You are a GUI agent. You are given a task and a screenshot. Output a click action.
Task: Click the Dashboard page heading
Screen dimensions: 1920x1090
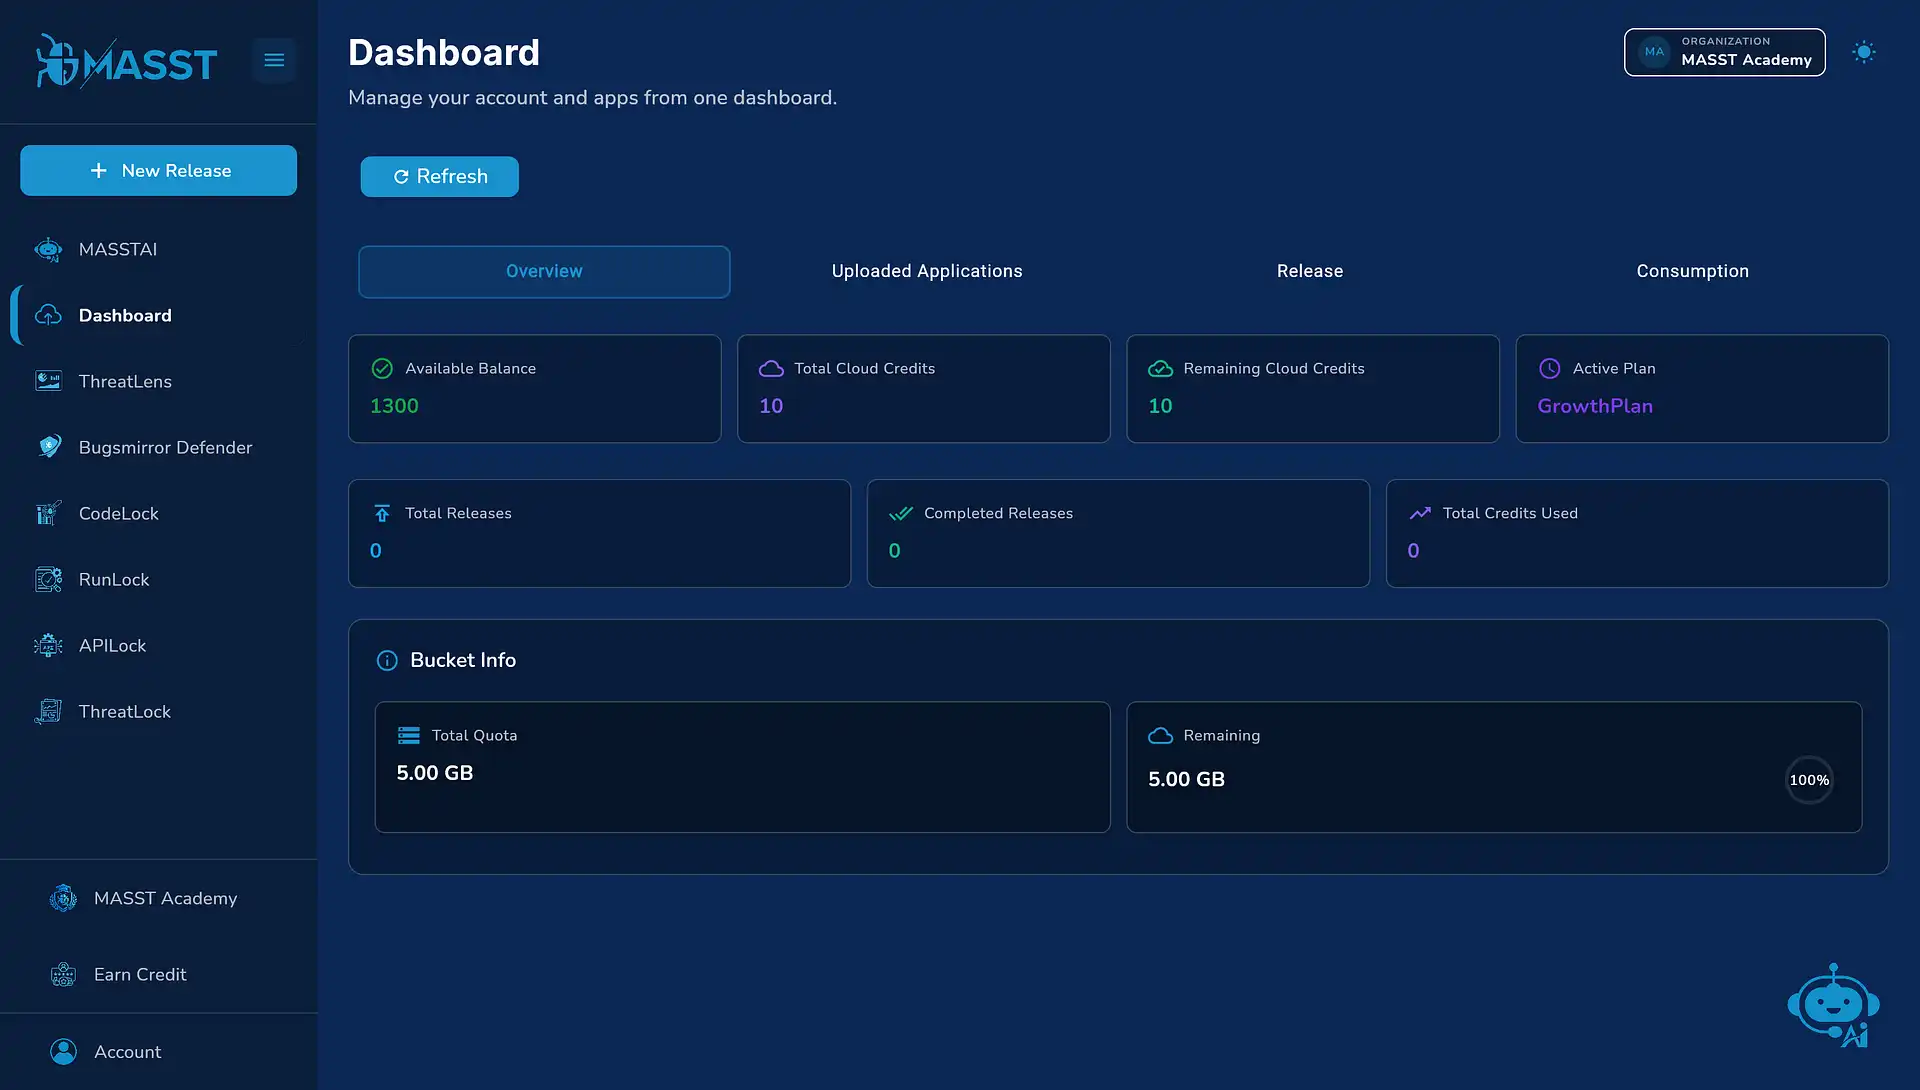pyautogui.click(x=444, y=52)
